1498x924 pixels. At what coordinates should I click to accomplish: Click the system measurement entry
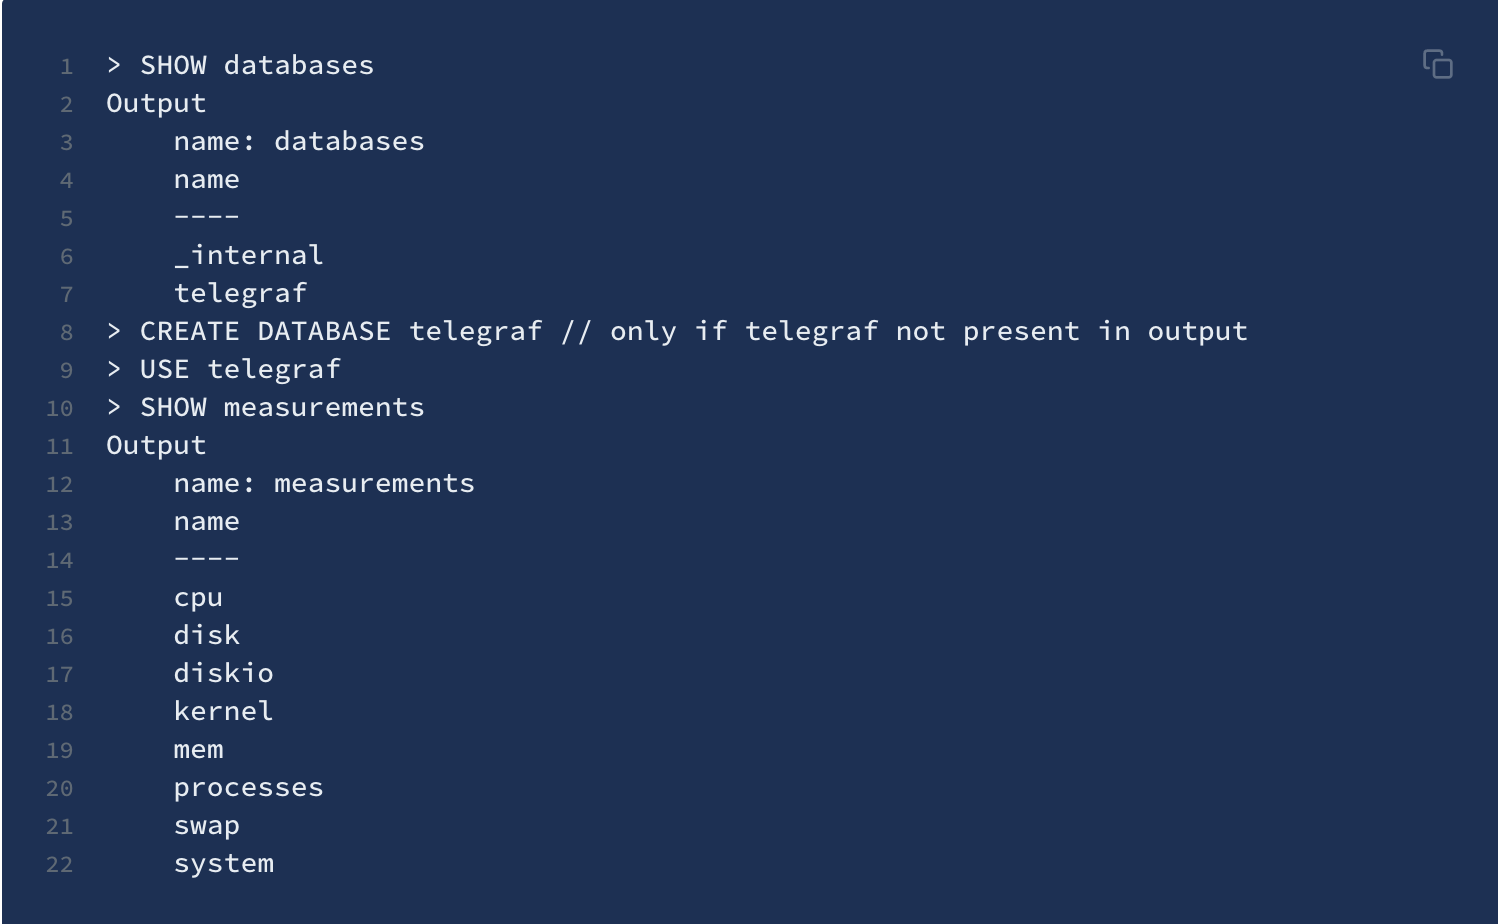click(223, 864)
